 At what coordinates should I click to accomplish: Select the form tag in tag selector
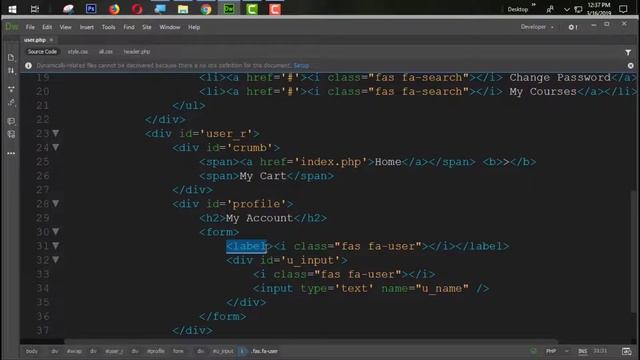pos(178,351)
